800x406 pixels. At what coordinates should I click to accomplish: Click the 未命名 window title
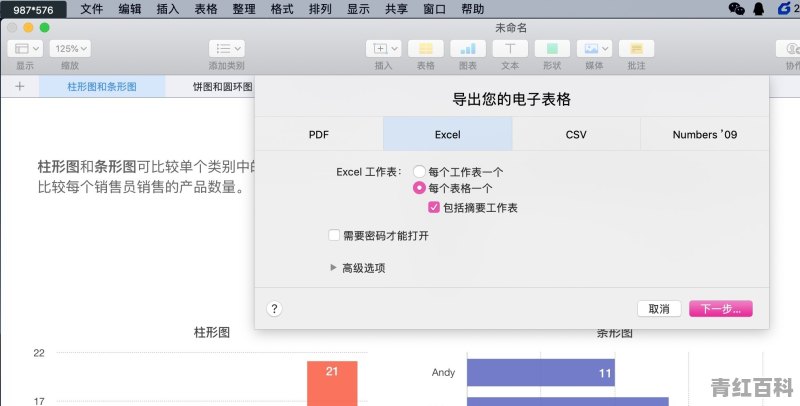tap(511, 28)
